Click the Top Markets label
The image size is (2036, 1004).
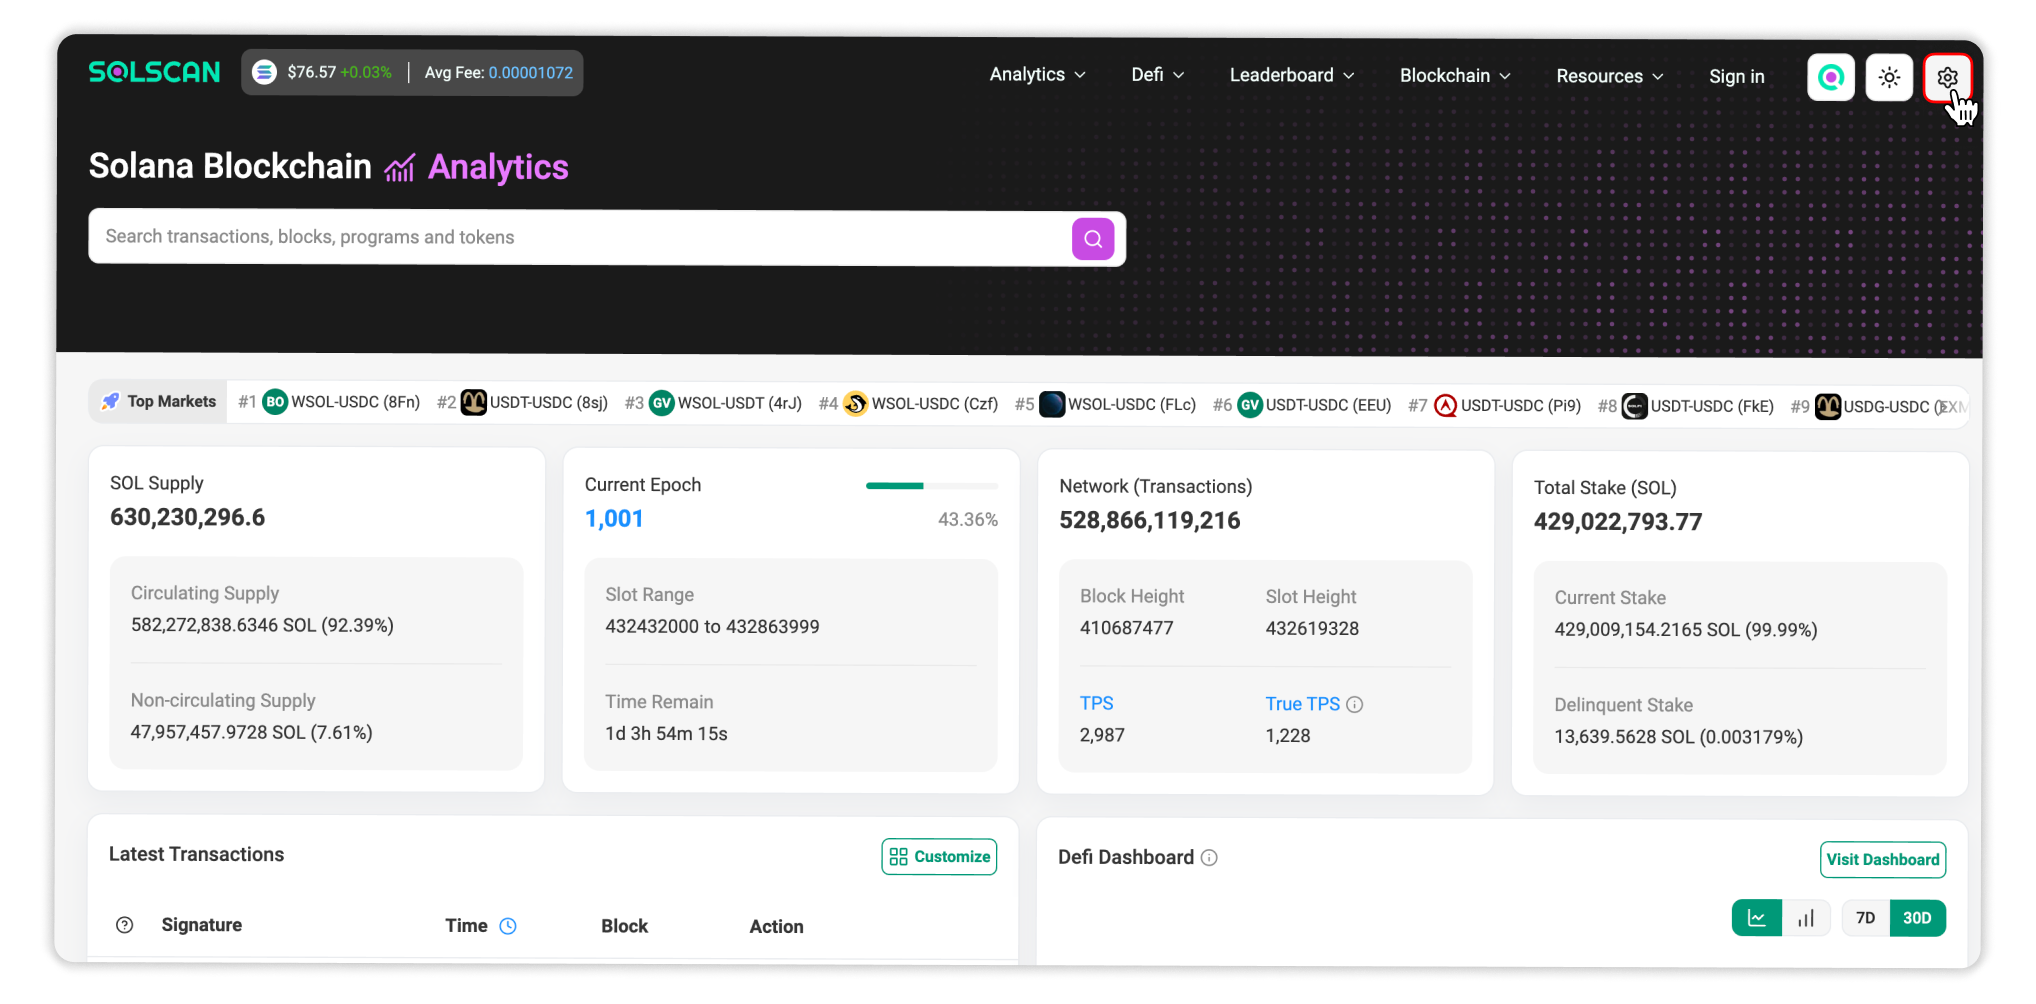pyautogui.click(x=172, y=401)
